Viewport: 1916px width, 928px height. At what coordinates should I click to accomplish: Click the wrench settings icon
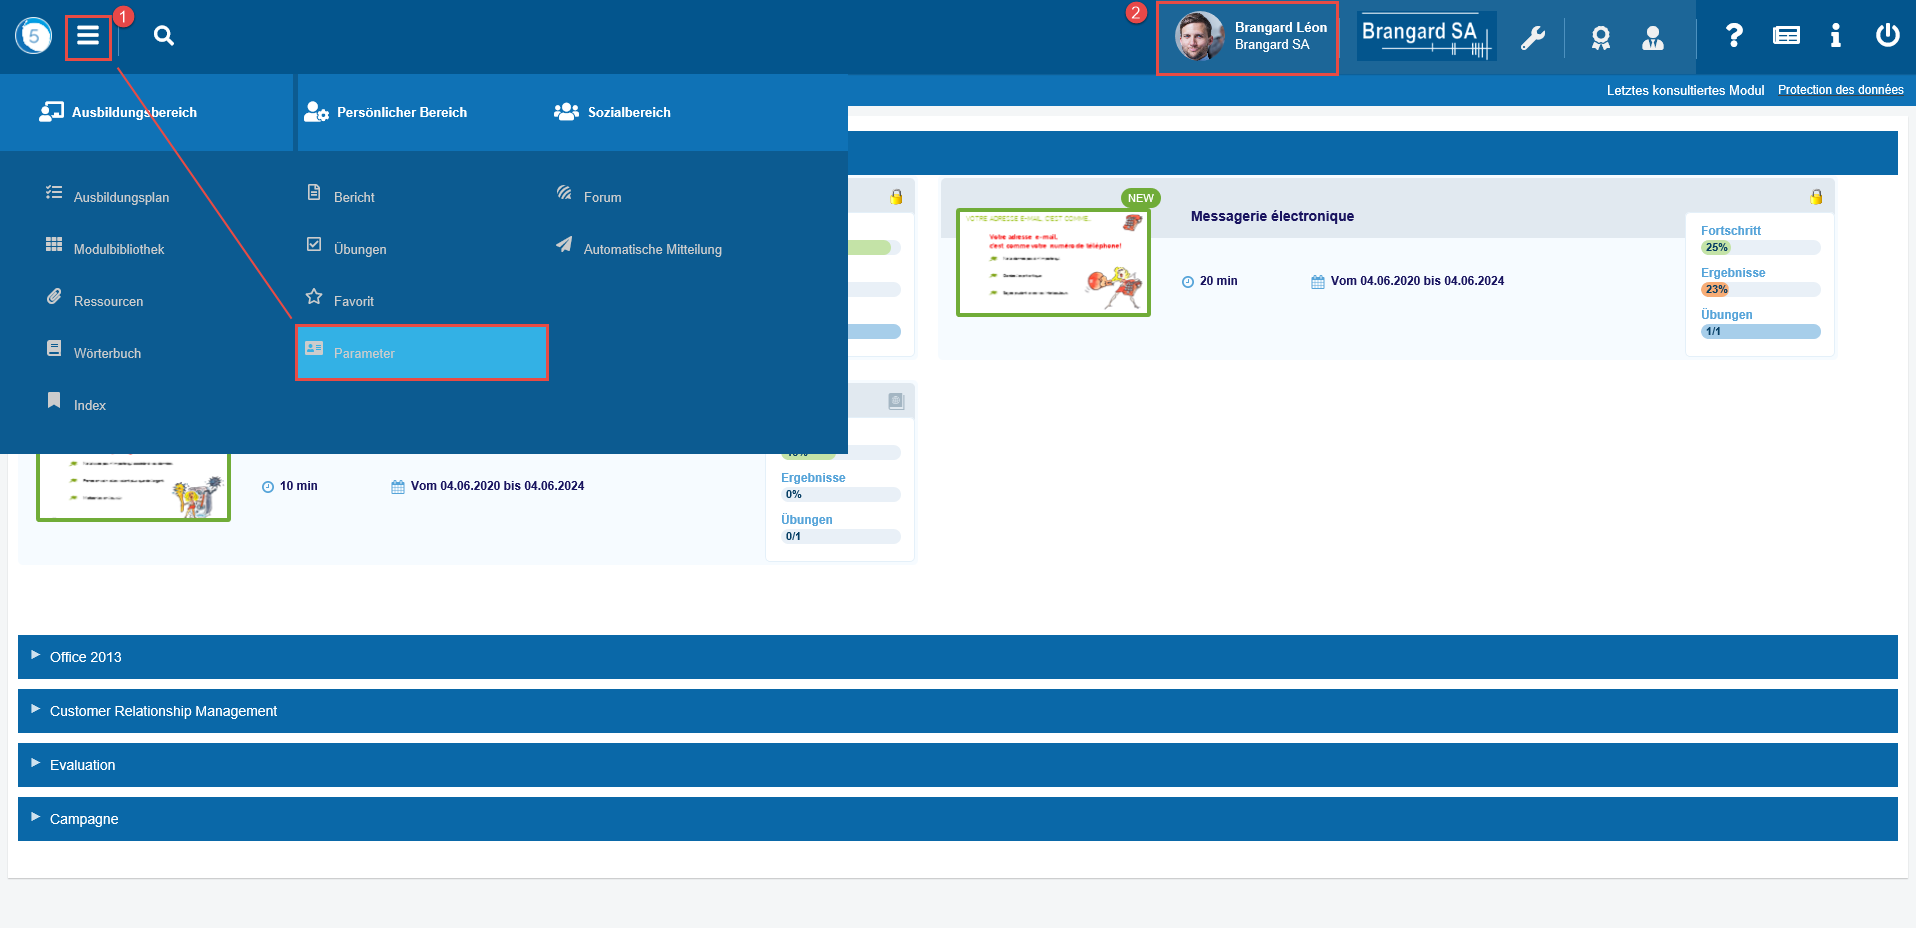point(1532,38)
